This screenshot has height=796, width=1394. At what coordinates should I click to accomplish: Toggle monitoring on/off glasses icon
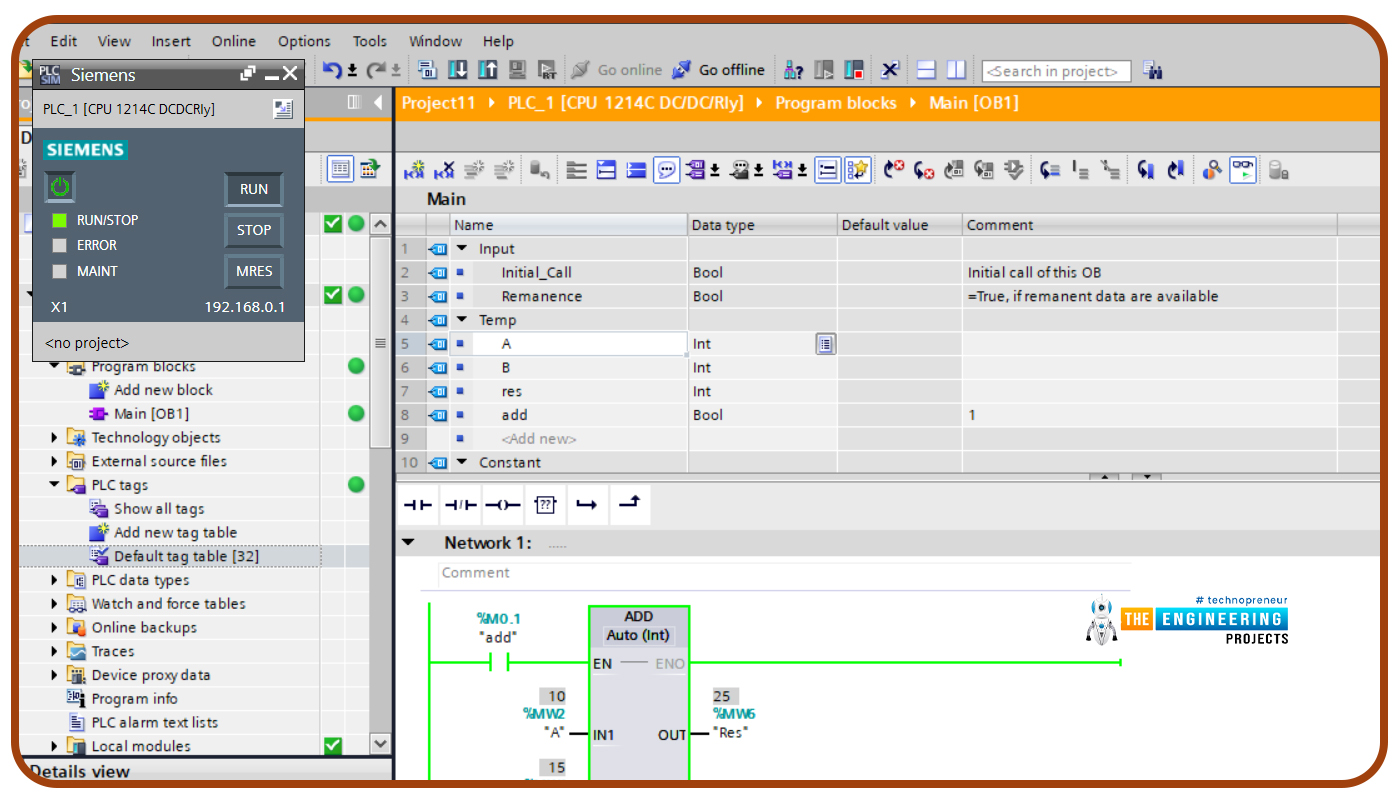coord(1242,170)
